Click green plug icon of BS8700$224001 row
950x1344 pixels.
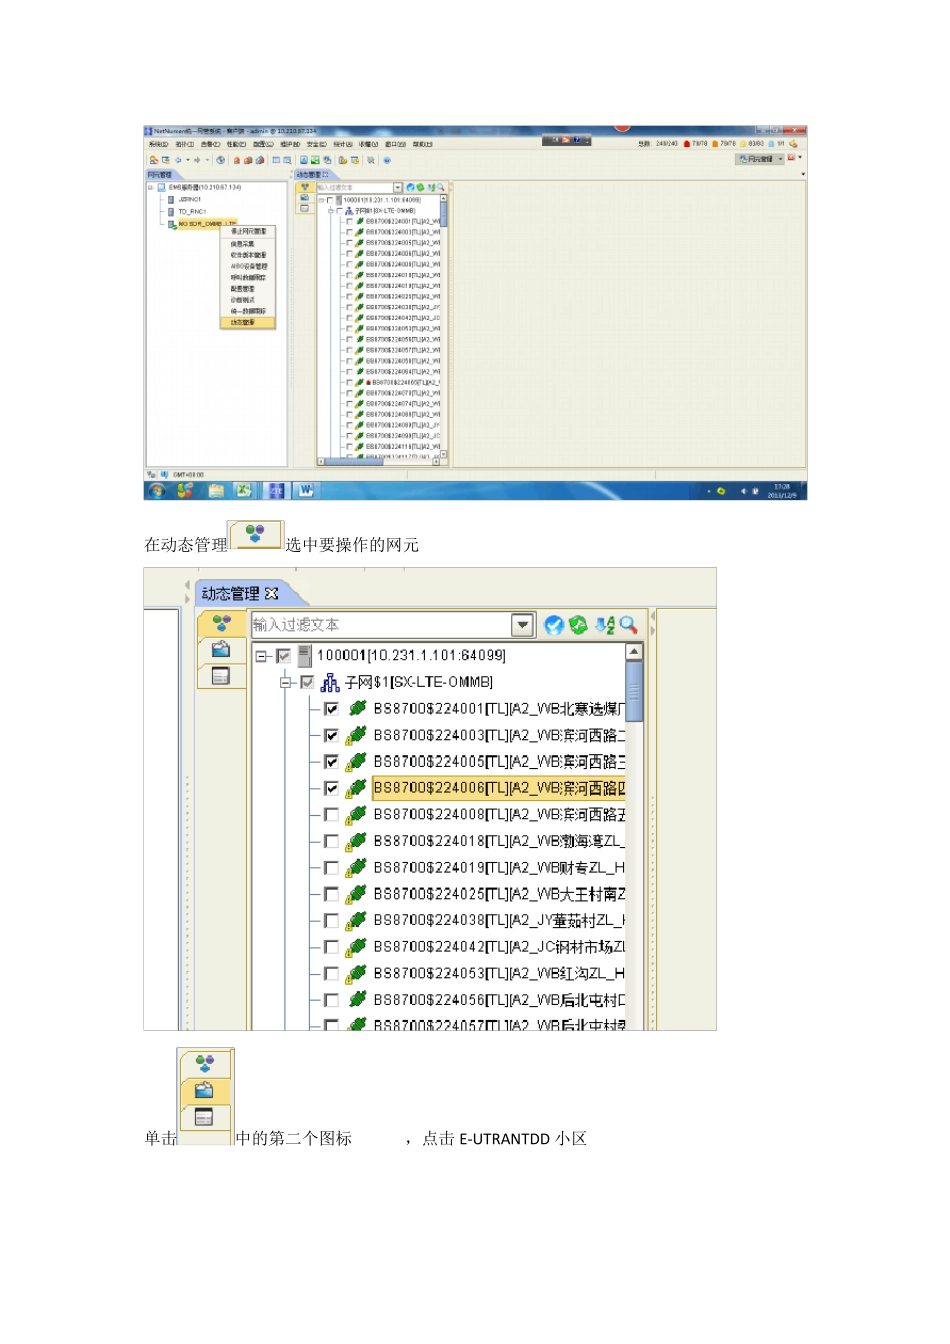click(356, 708)
